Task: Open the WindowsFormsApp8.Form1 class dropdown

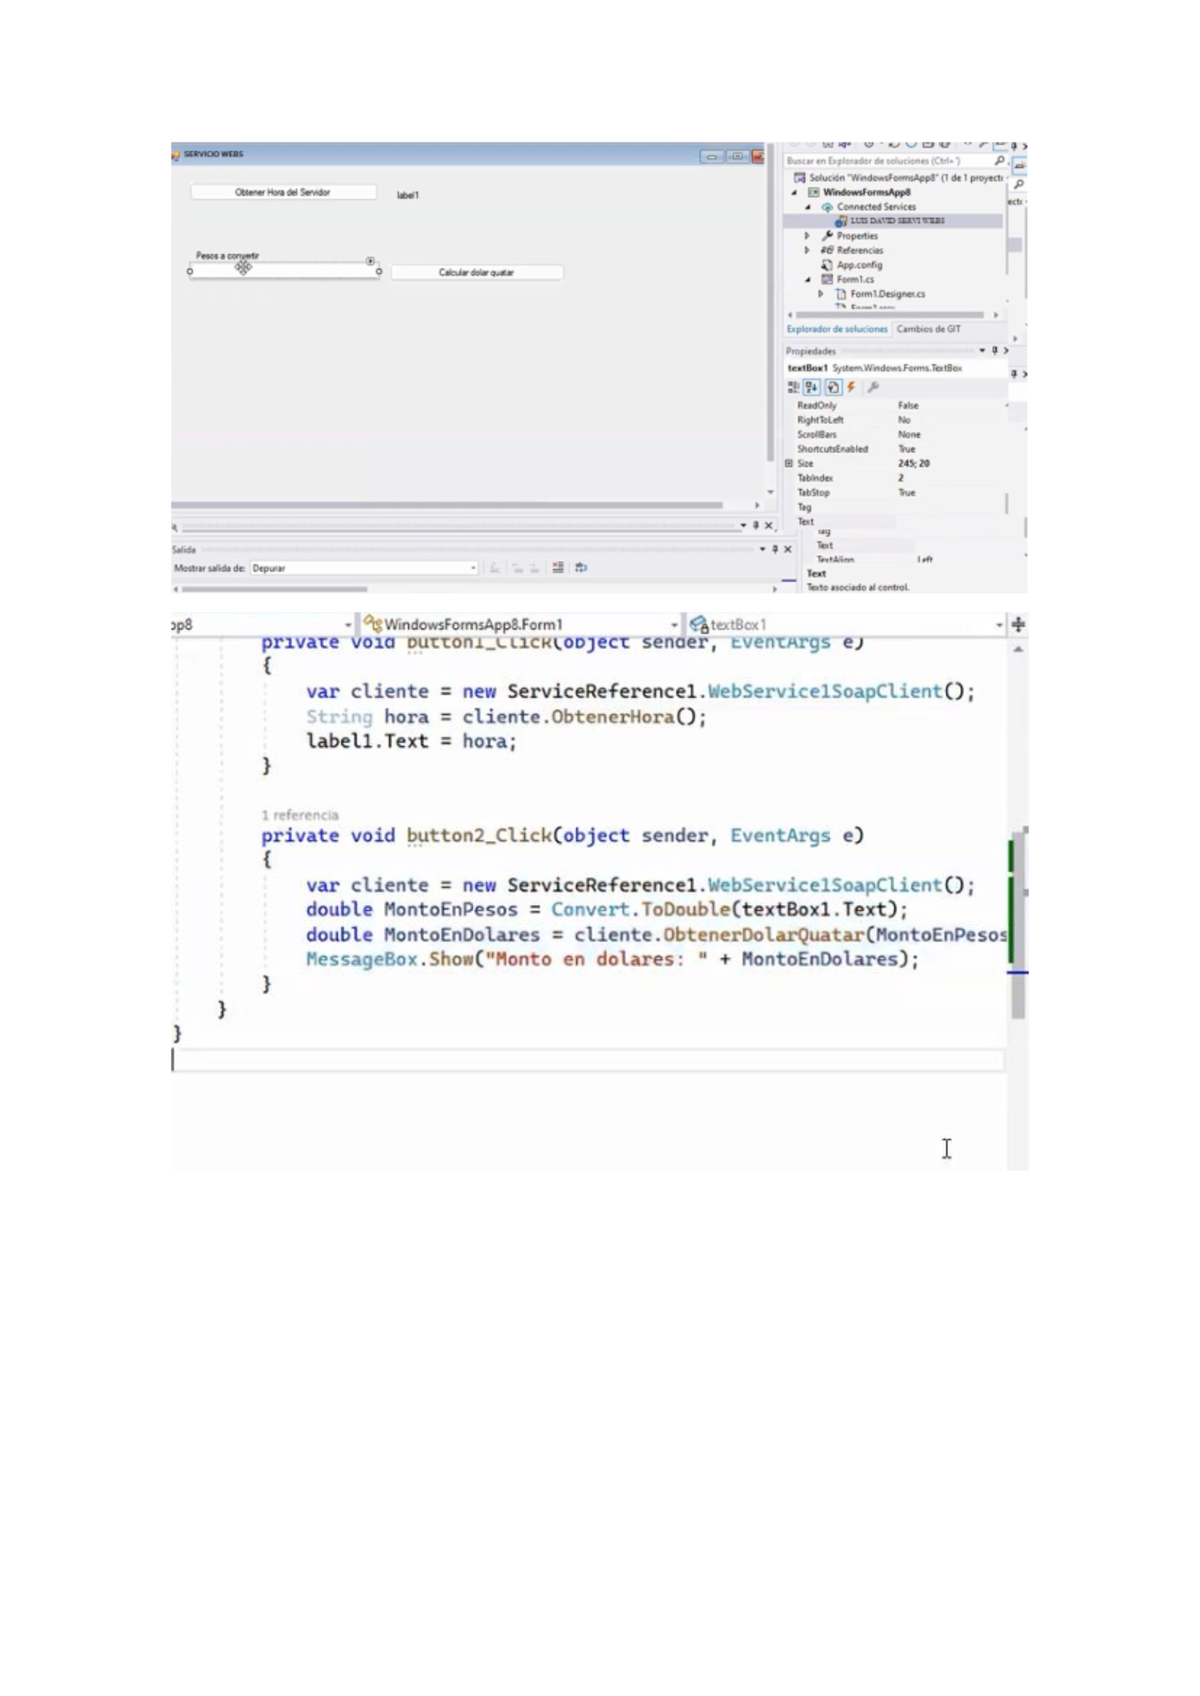Action: pos(674,625)
